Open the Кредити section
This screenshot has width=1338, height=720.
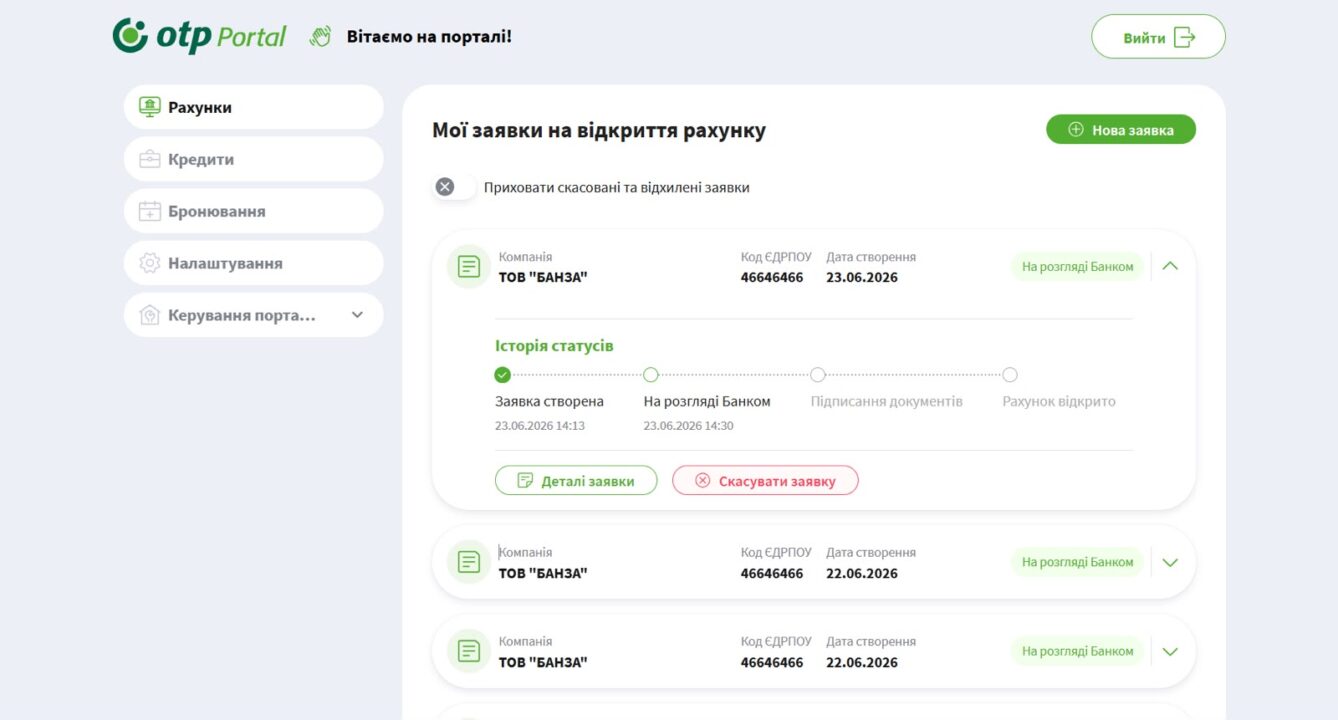254,159
